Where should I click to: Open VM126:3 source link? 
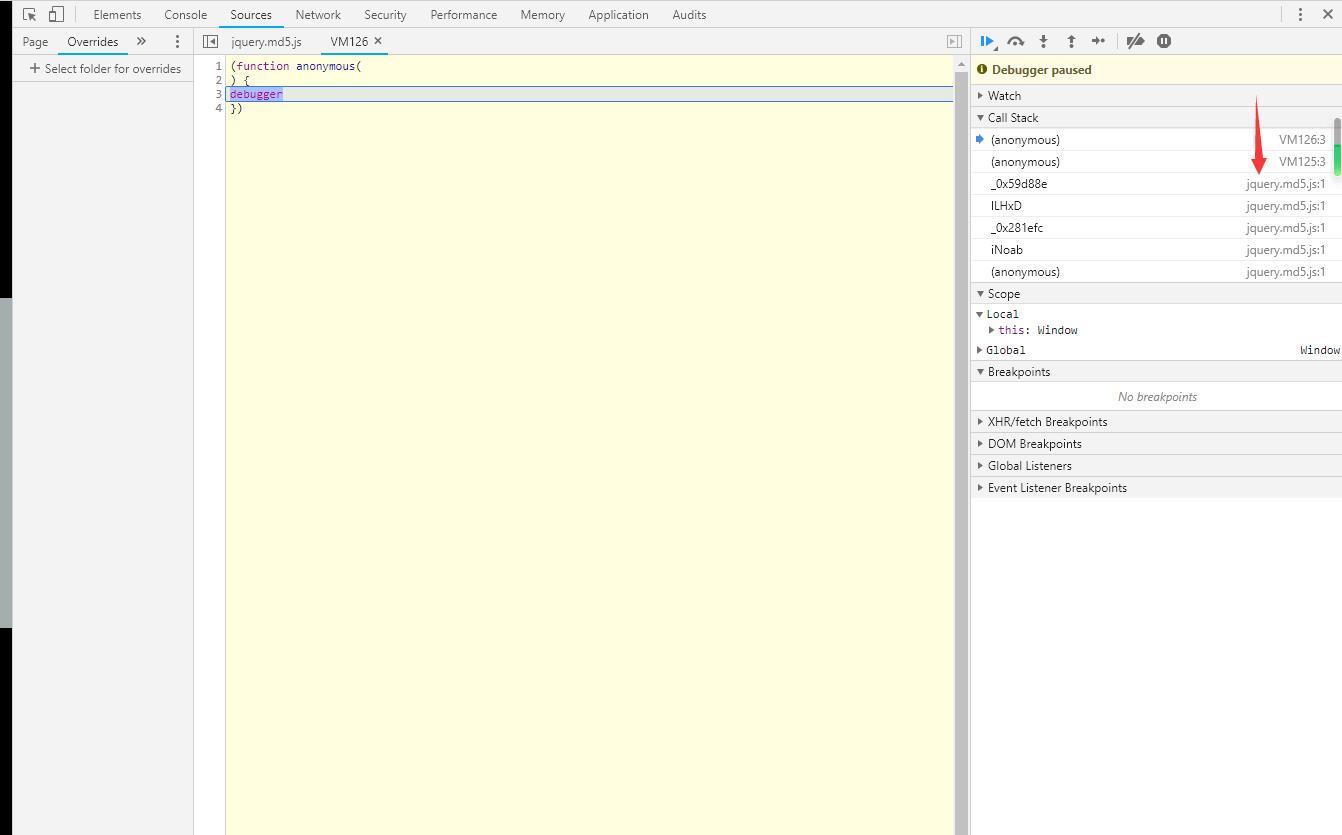[x=1302, y=140]
